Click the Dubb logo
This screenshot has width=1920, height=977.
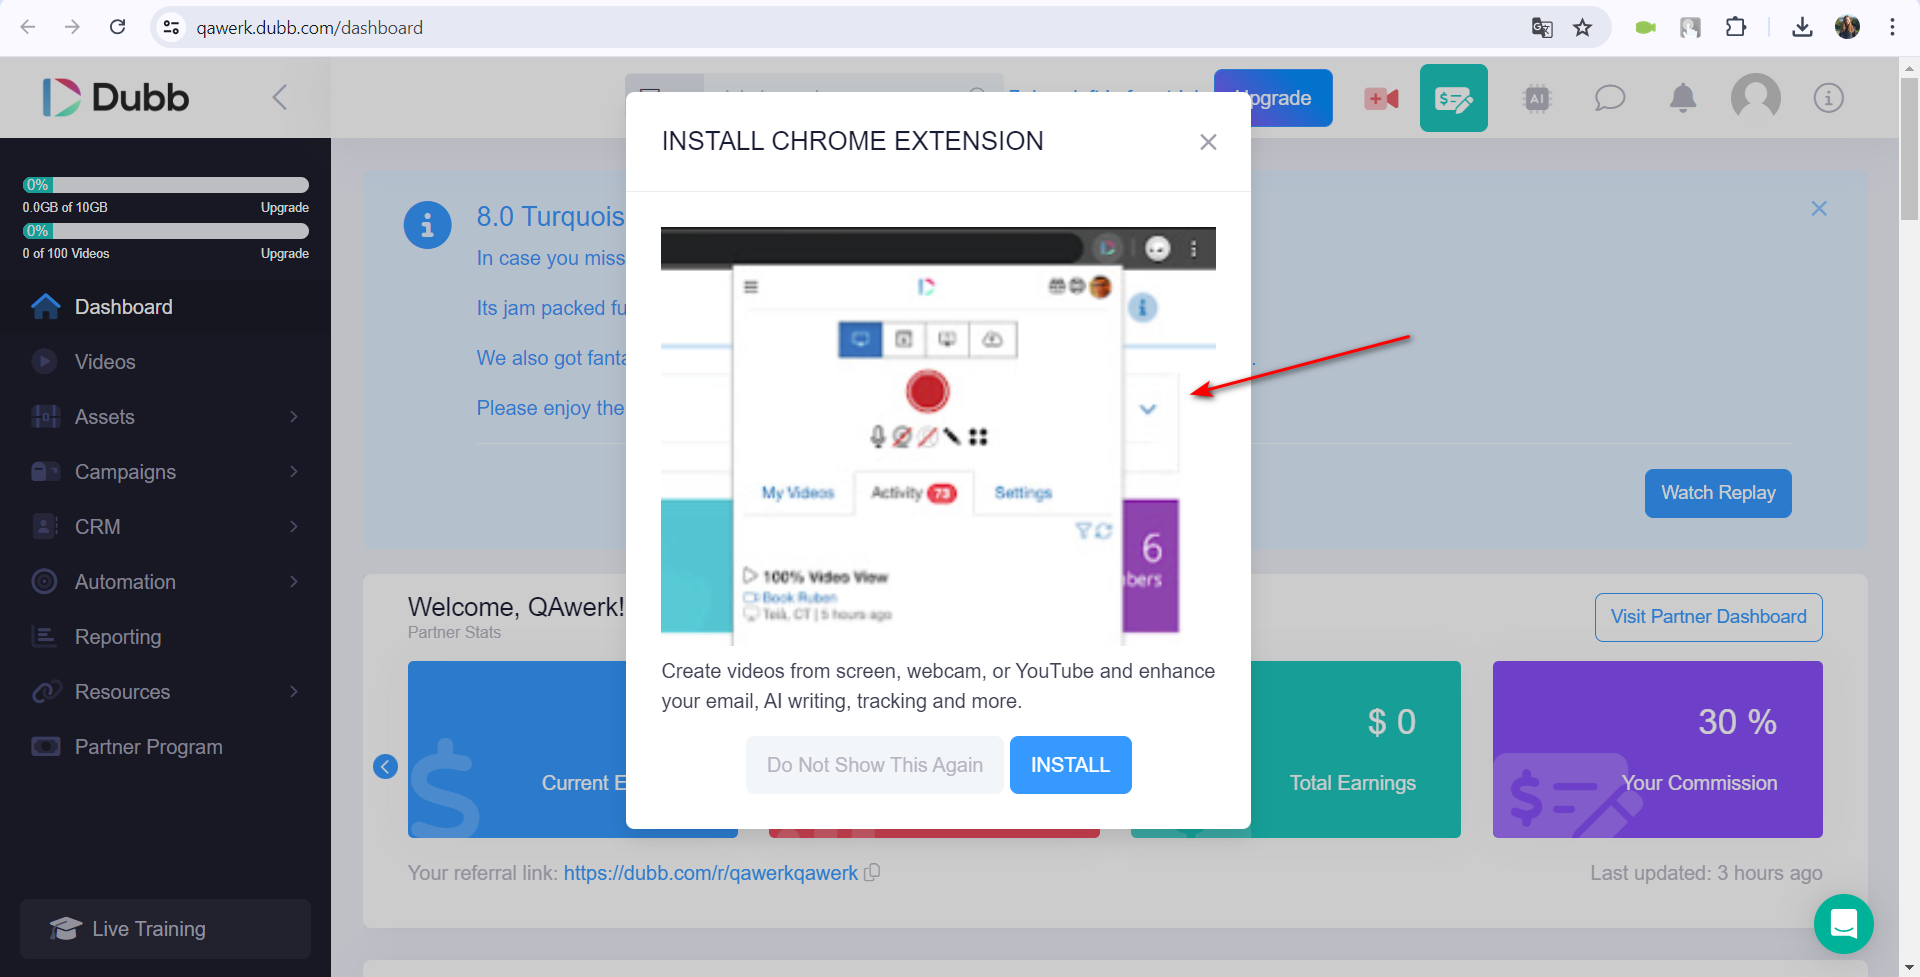[115, 97]
